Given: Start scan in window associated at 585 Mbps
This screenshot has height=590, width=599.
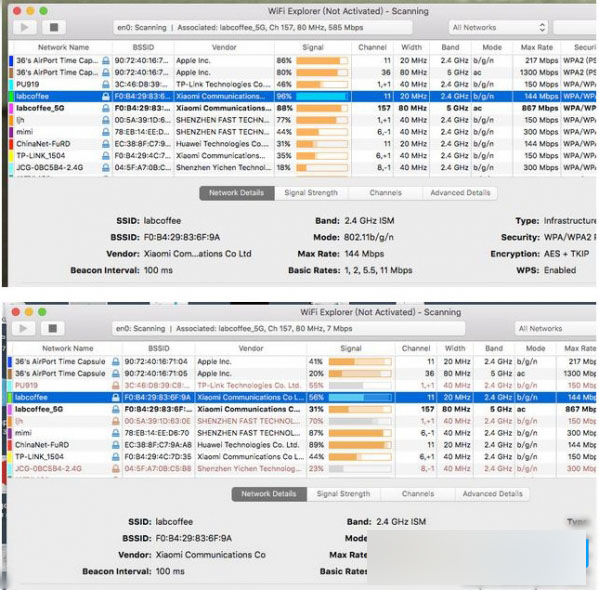Looking at the screenshot, I should 25,28.
